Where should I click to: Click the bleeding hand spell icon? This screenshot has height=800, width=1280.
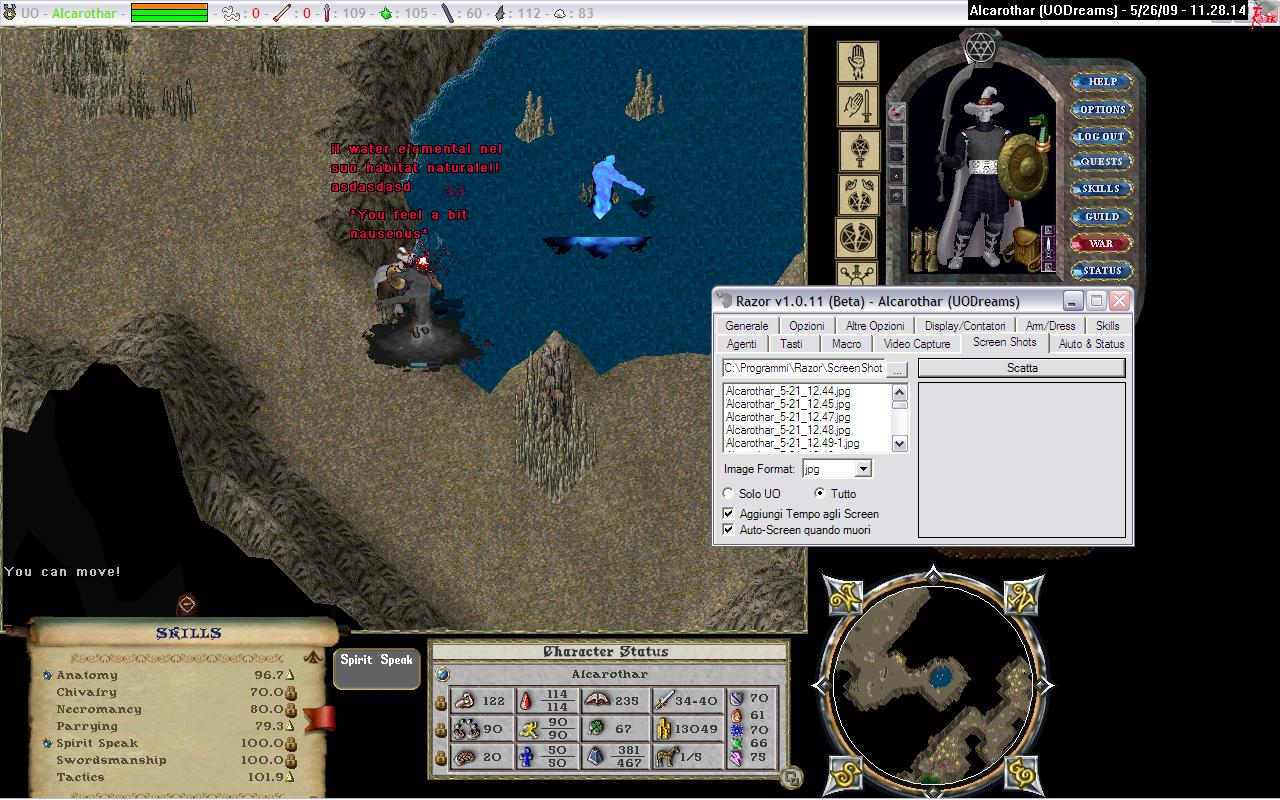pyautogui.click(x=857, y=62)
